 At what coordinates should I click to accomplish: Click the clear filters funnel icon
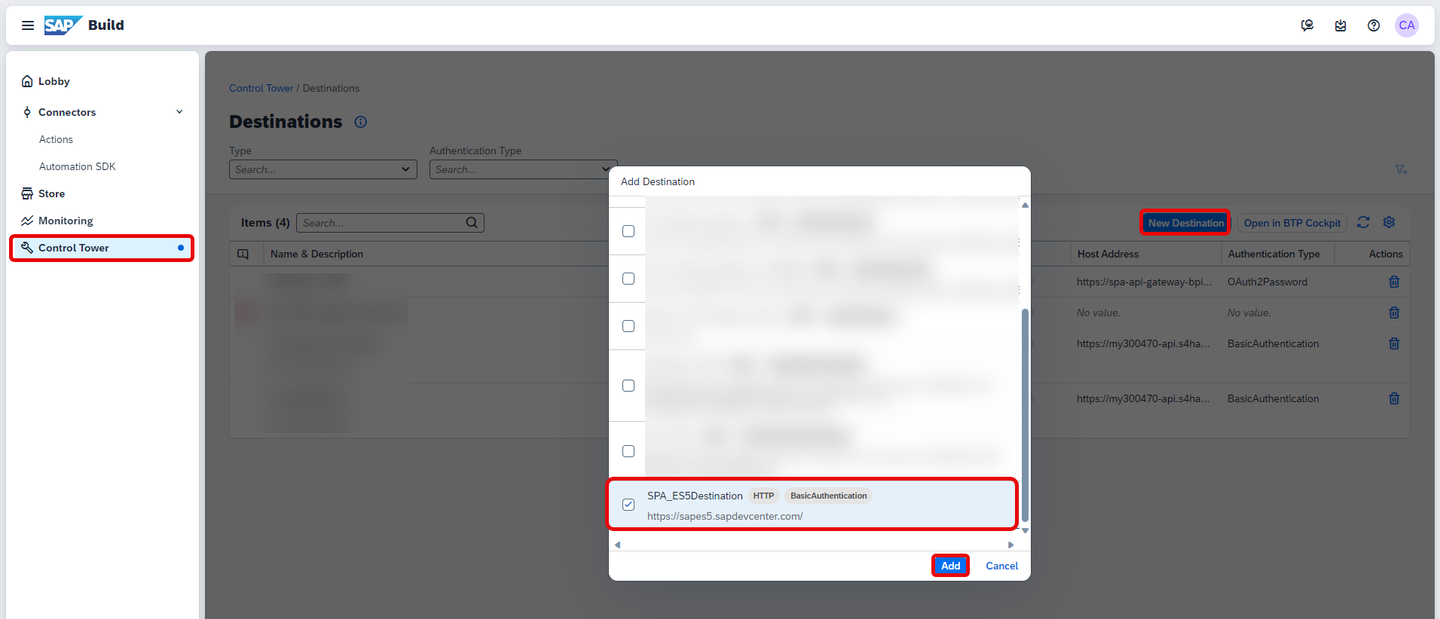[1401, 170]
